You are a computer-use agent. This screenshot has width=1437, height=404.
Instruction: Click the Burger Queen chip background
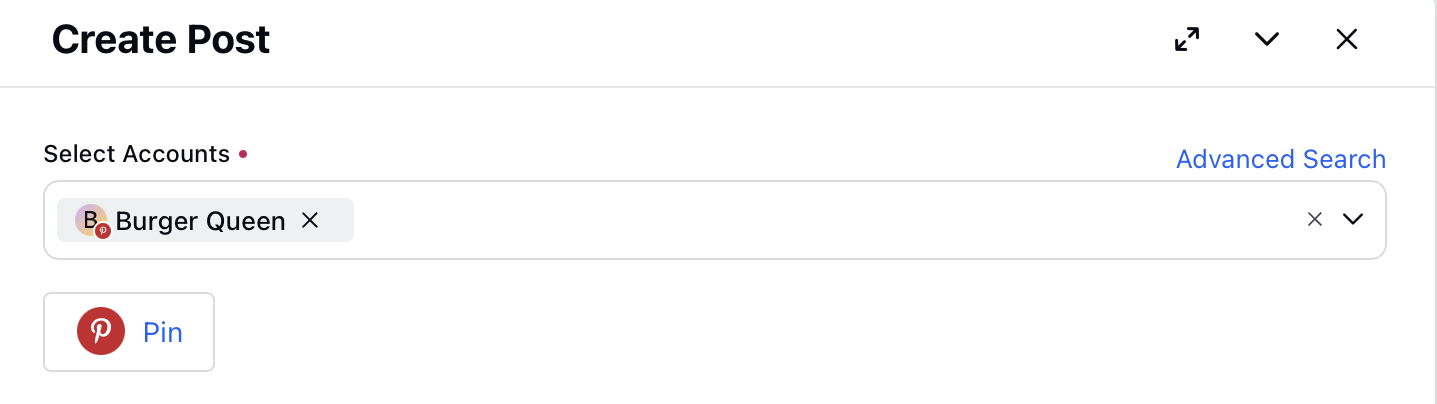tap(205, 220)
